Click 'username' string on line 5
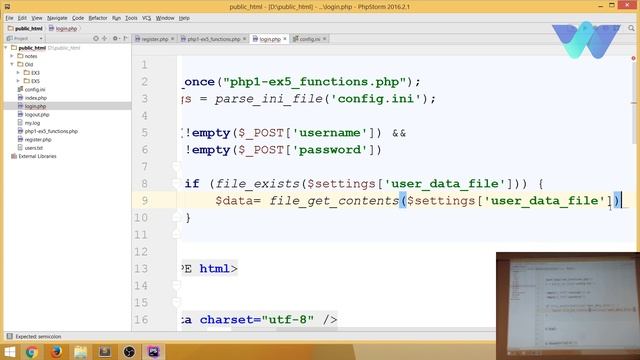 (330, 133)
